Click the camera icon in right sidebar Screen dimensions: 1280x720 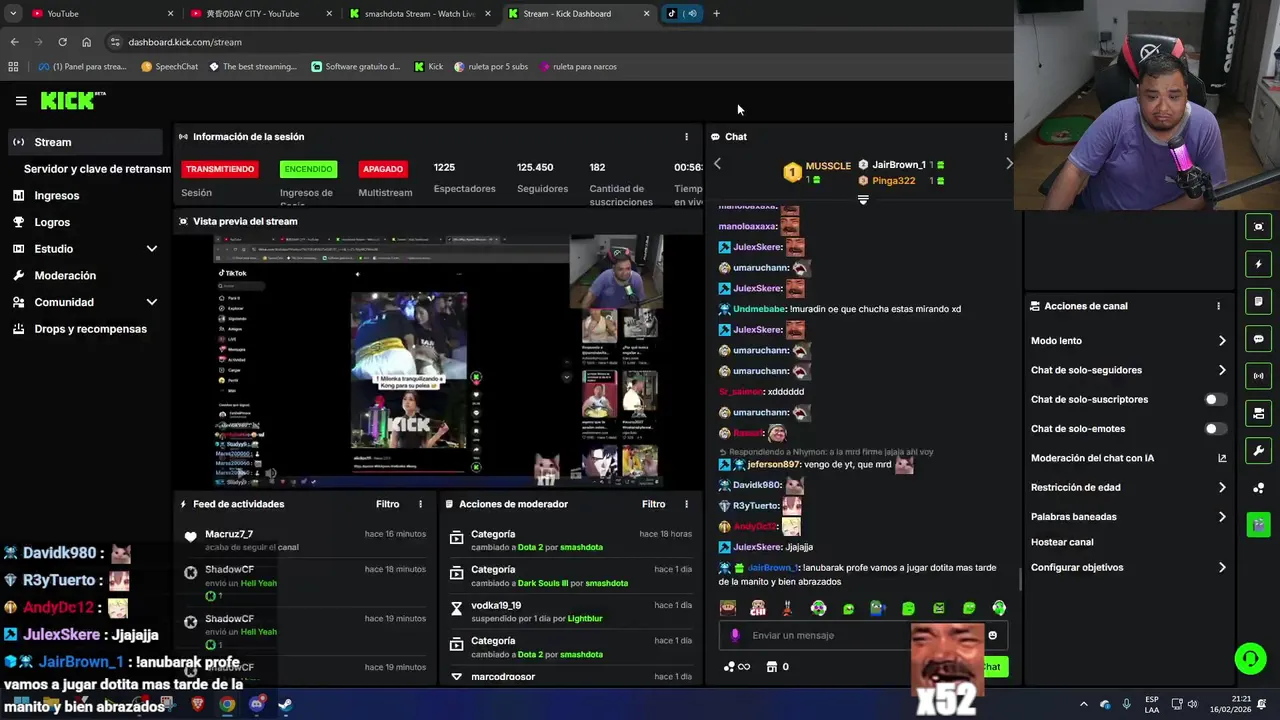[x=1259, y=413]
